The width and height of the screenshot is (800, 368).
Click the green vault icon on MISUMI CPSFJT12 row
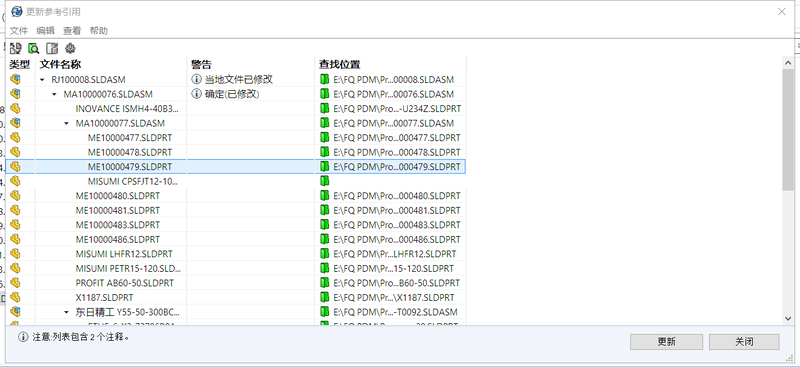click(x=324, y=181)
